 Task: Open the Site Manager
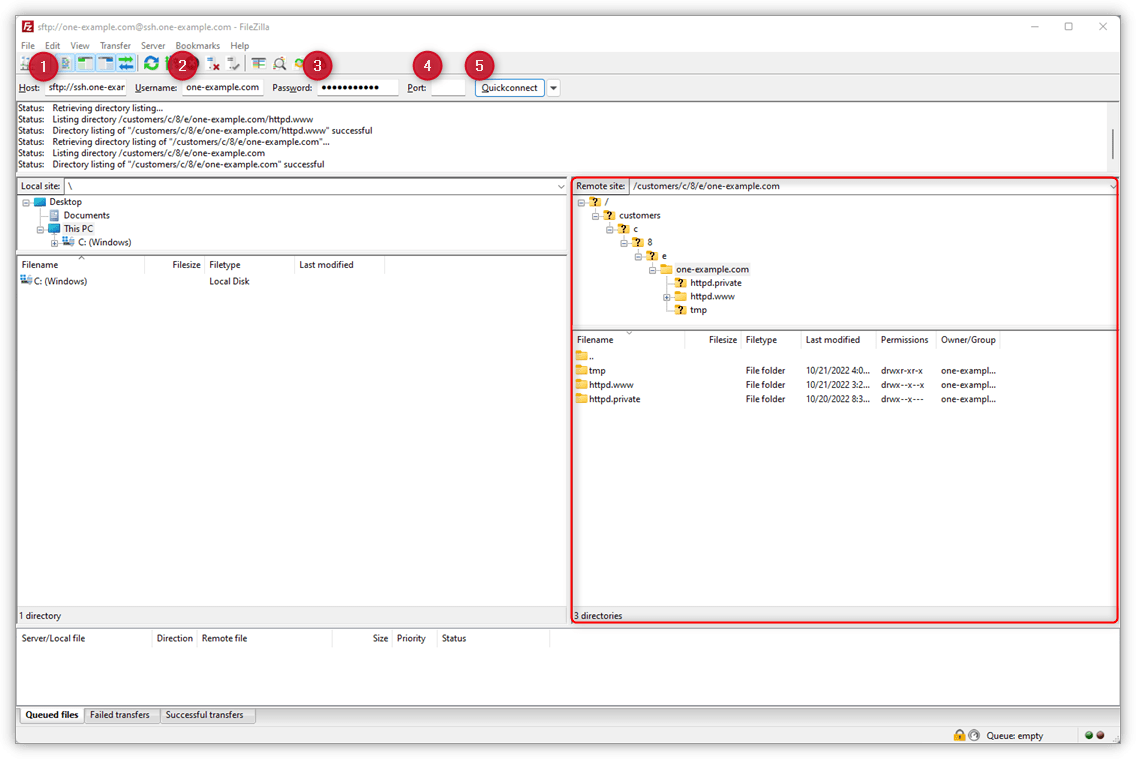(23, 63)
